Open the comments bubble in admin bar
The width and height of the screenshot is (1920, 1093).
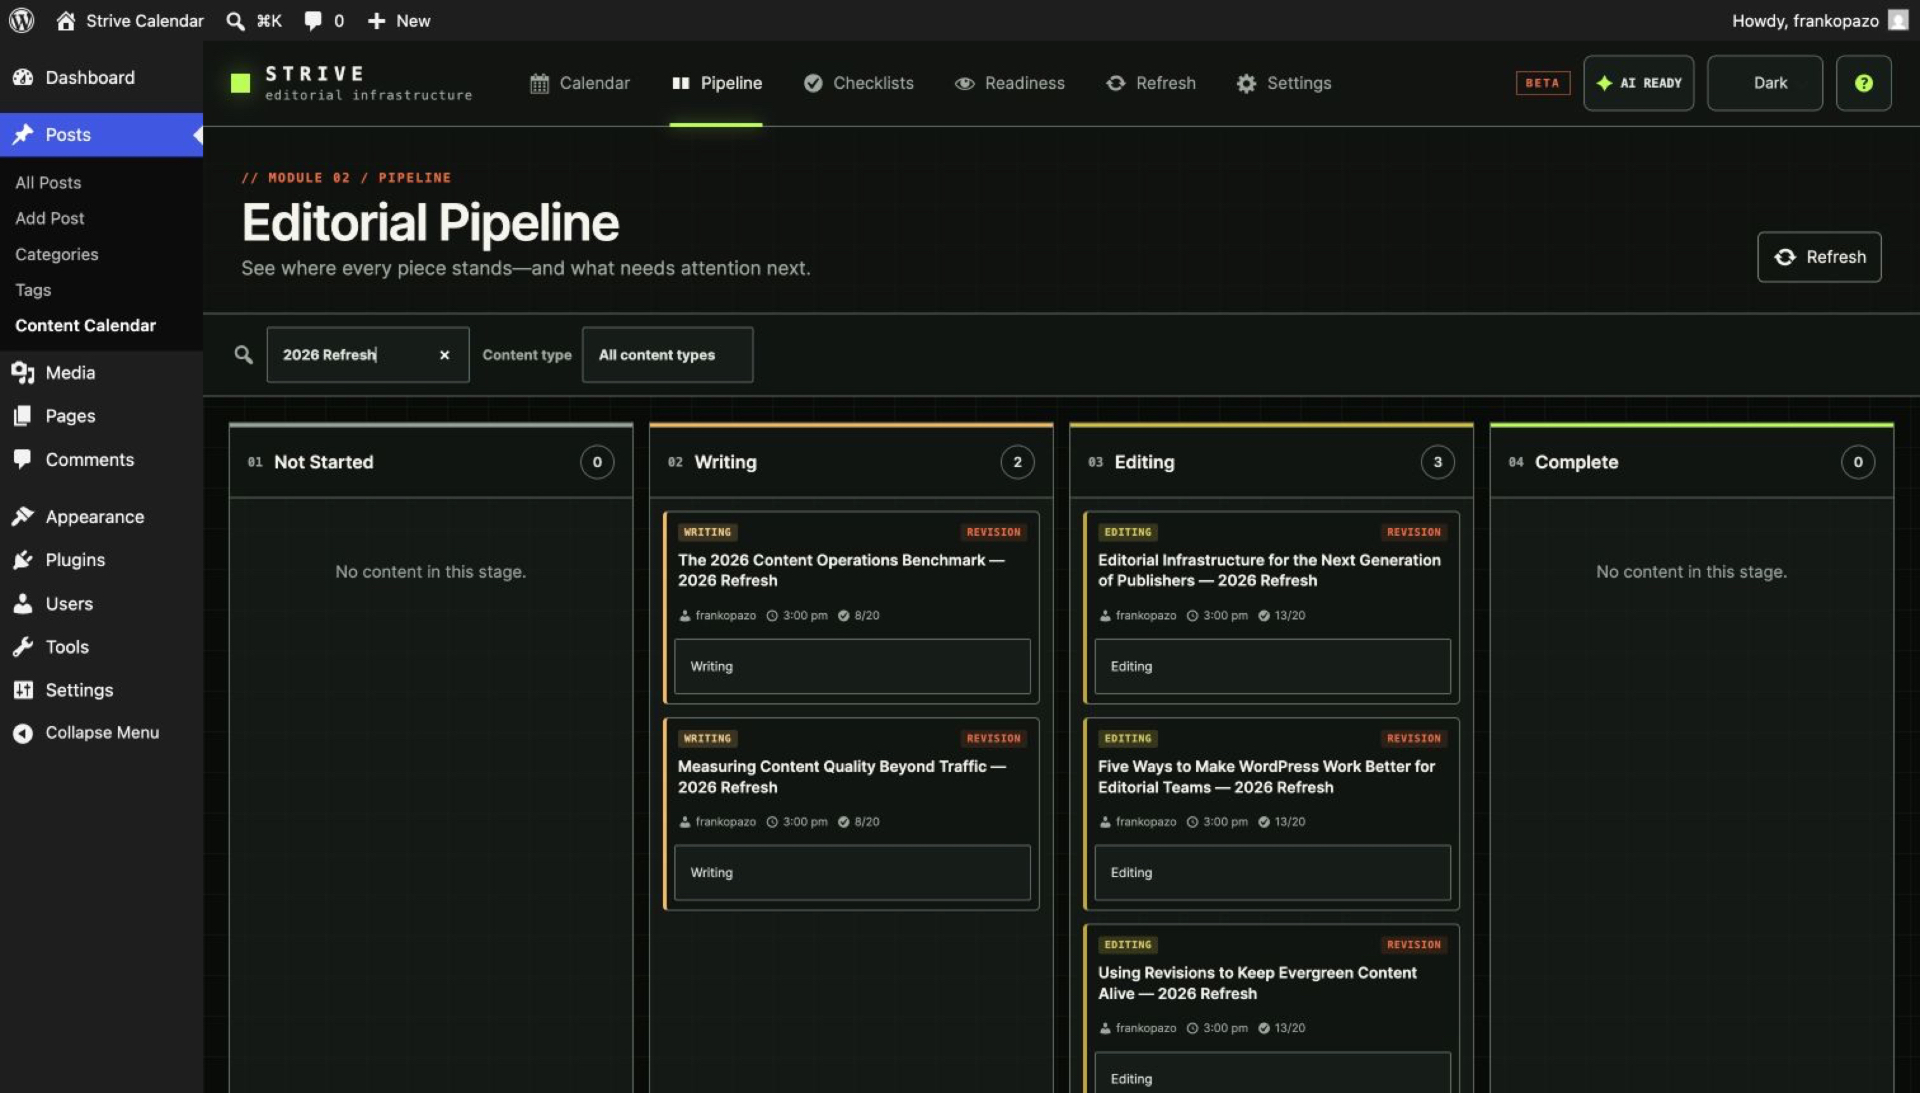(313, 21)
